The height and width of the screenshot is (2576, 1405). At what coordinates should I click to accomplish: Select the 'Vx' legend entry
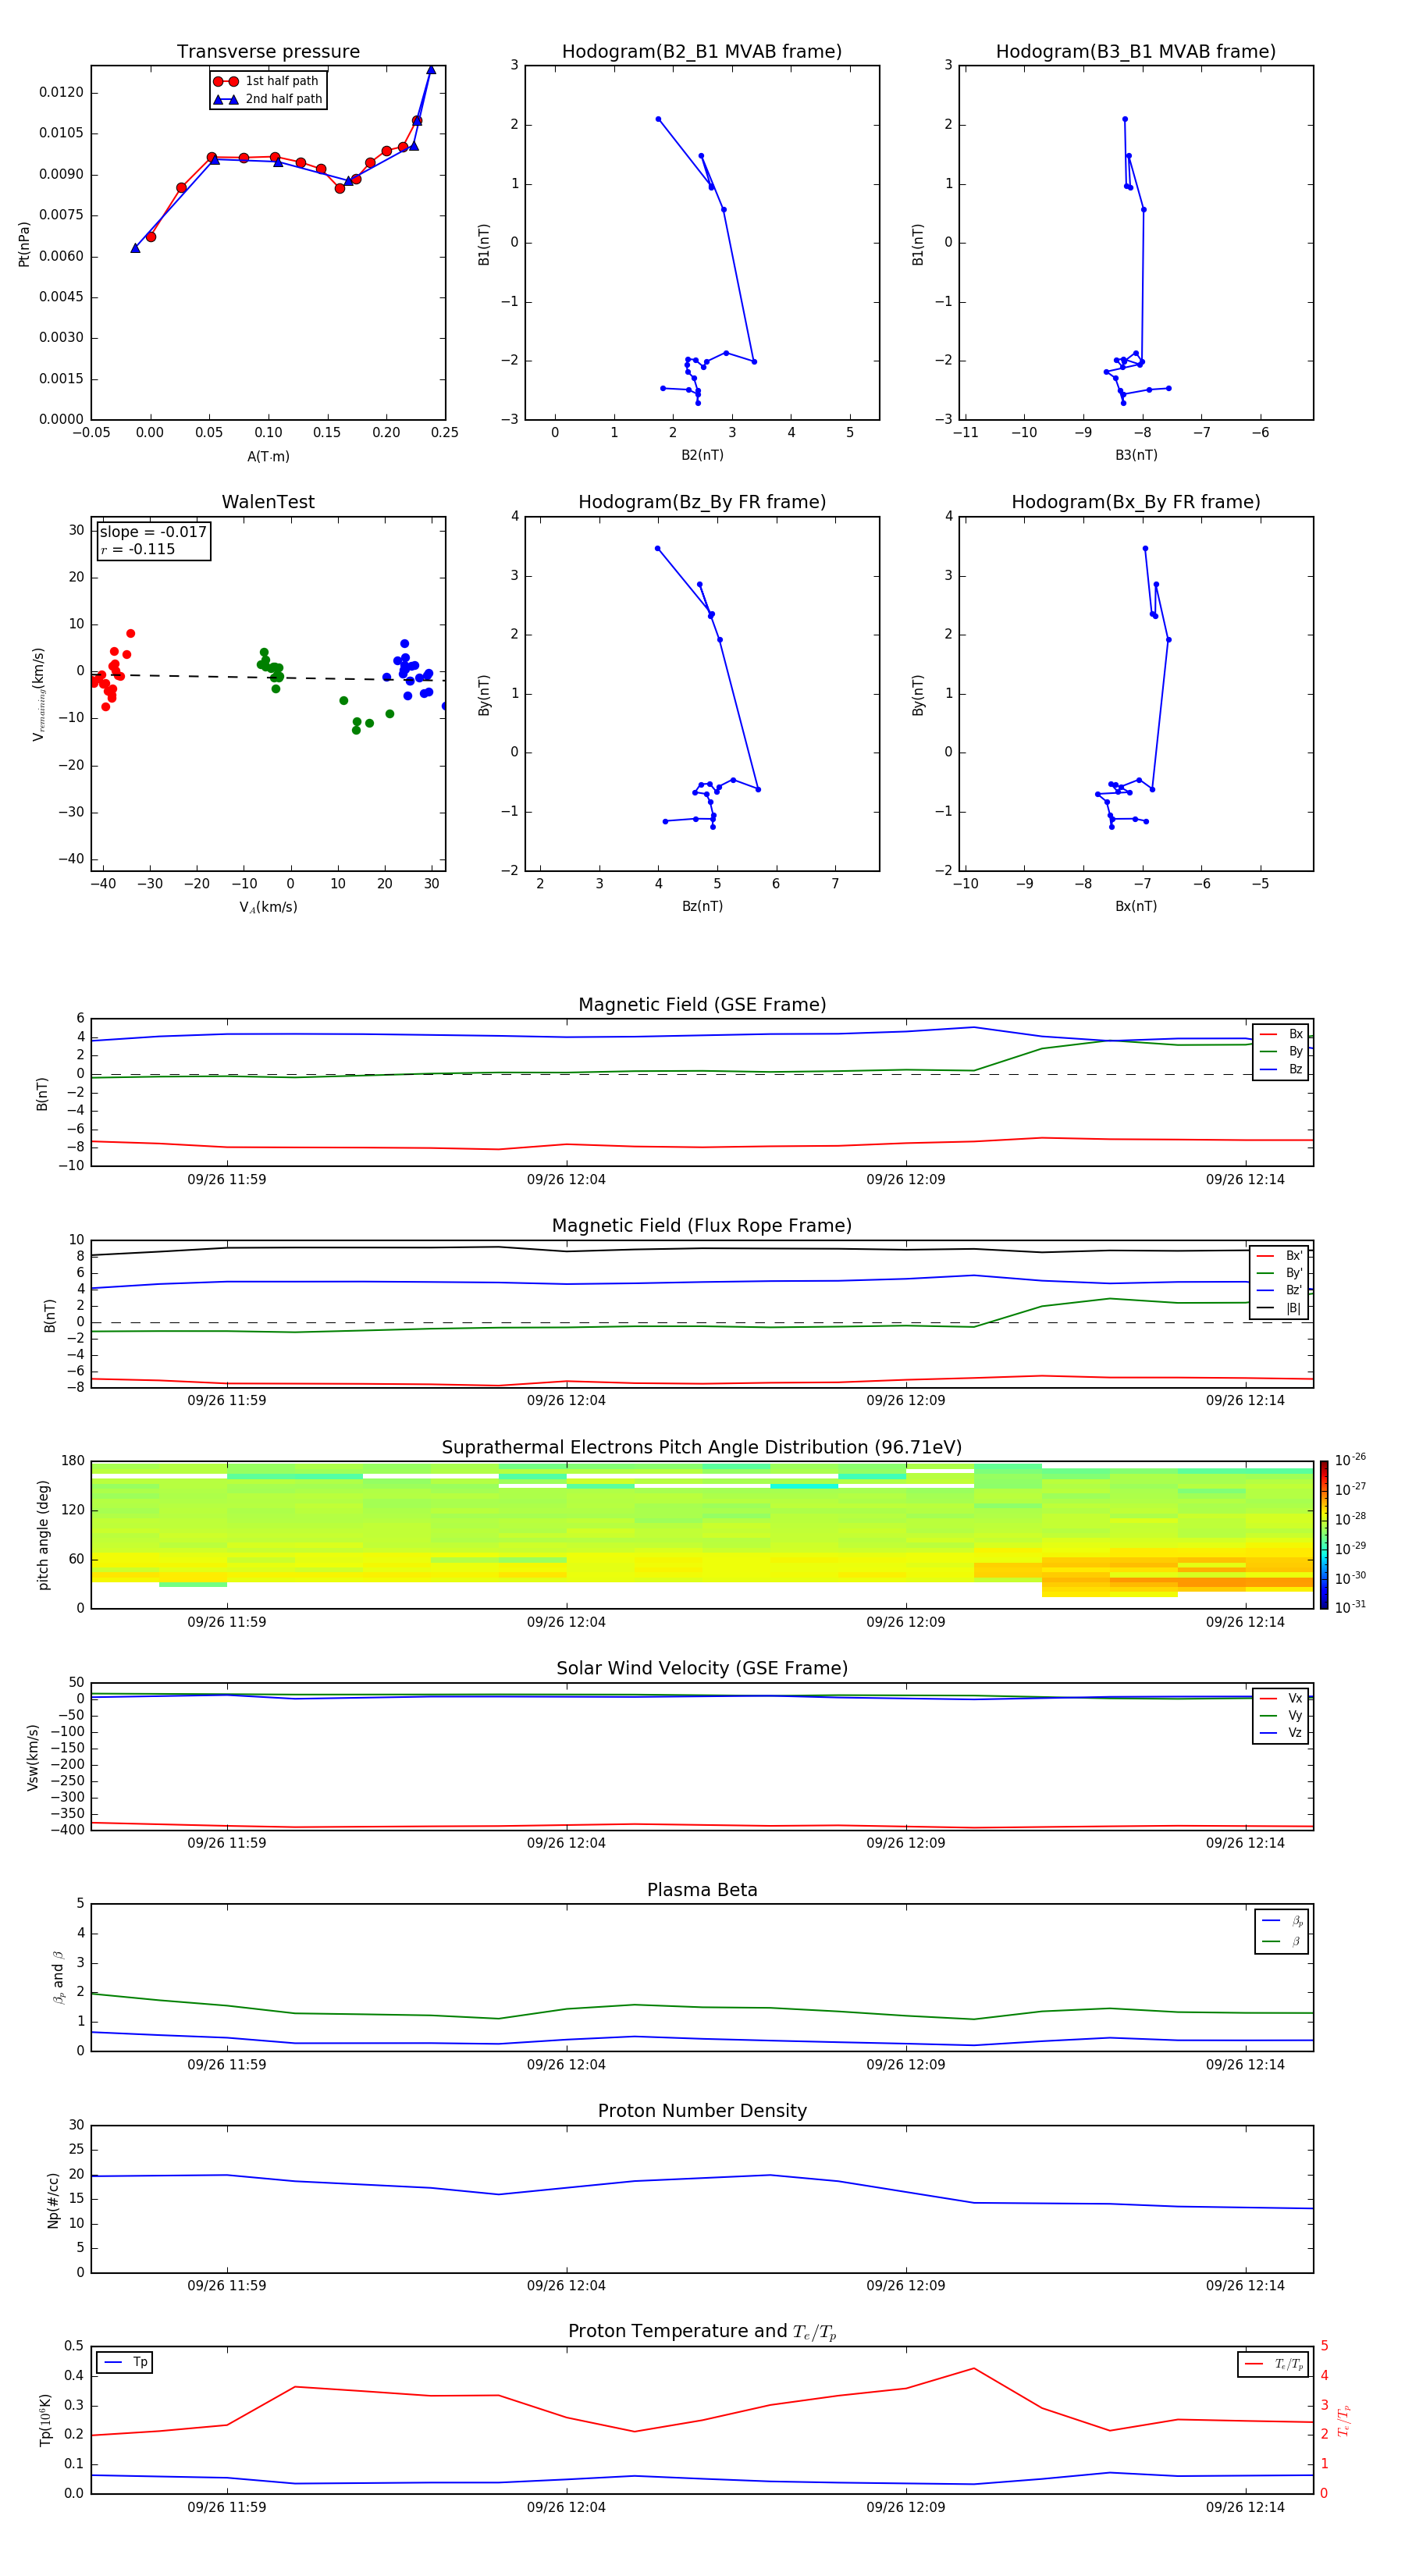pos(1281,1698)
